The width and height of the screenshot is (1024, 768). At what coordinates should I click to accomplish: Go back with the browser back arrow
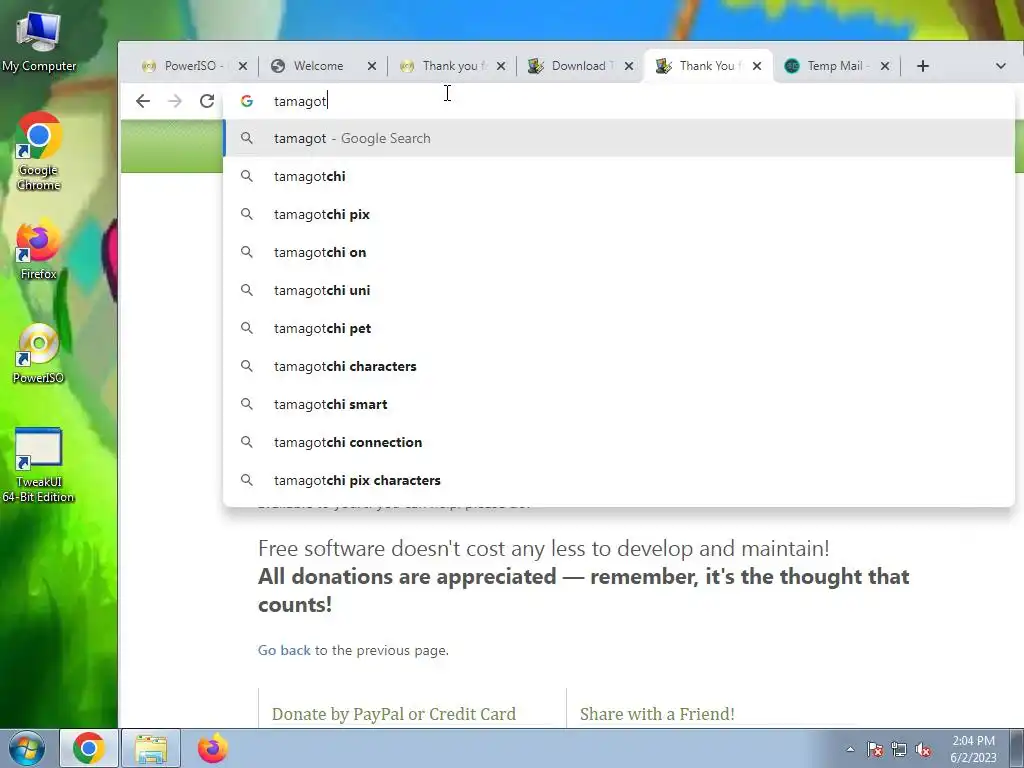[142, 101]
